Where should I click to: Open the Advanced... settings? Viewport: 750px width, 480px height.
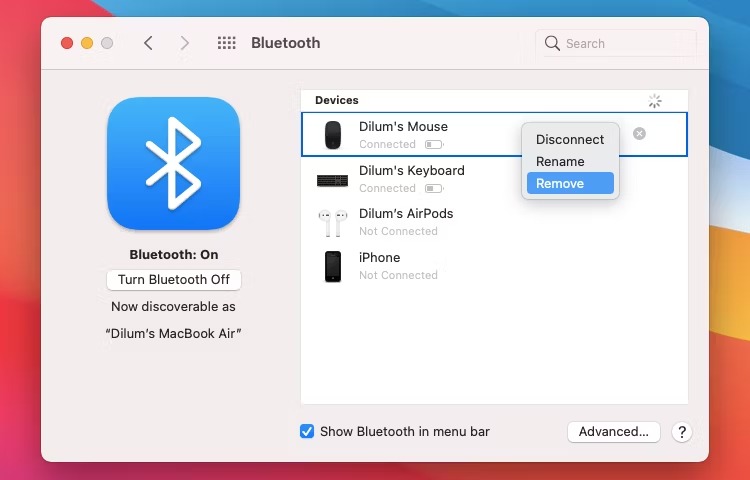pyautogui.click(x=613, y=432)
